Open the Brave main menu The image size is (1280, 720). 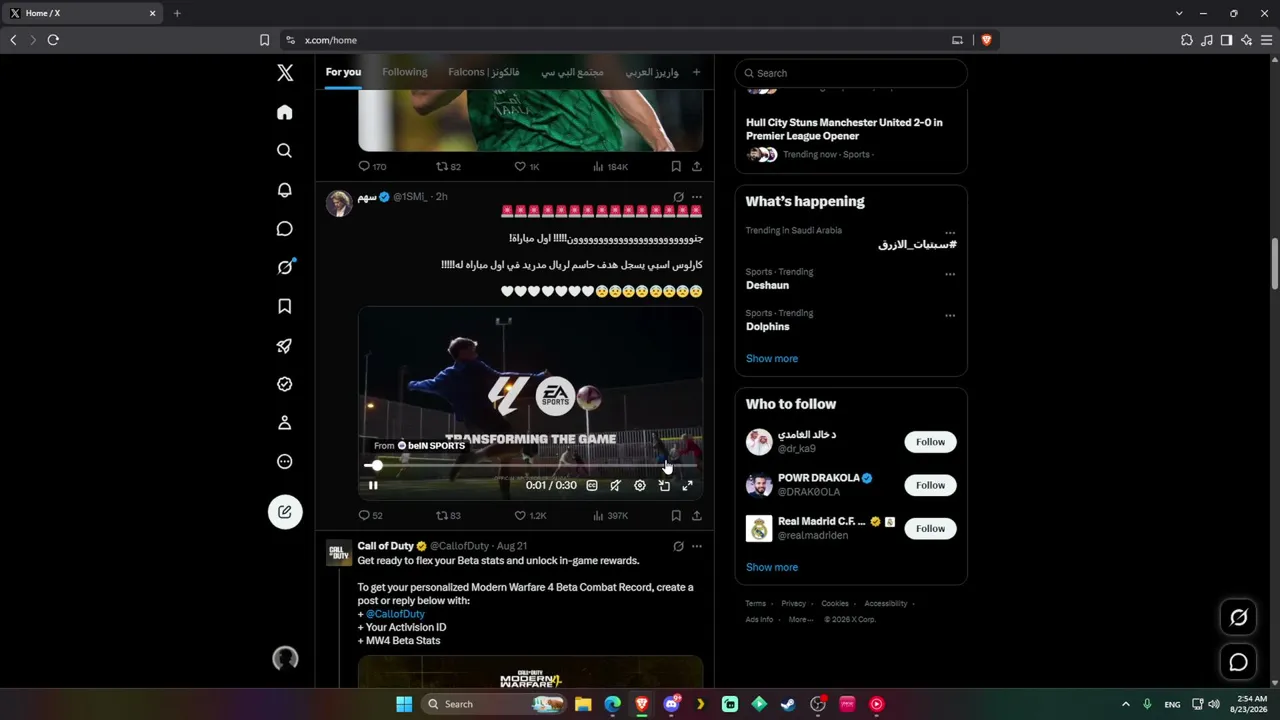click(x=1266, y=40)
